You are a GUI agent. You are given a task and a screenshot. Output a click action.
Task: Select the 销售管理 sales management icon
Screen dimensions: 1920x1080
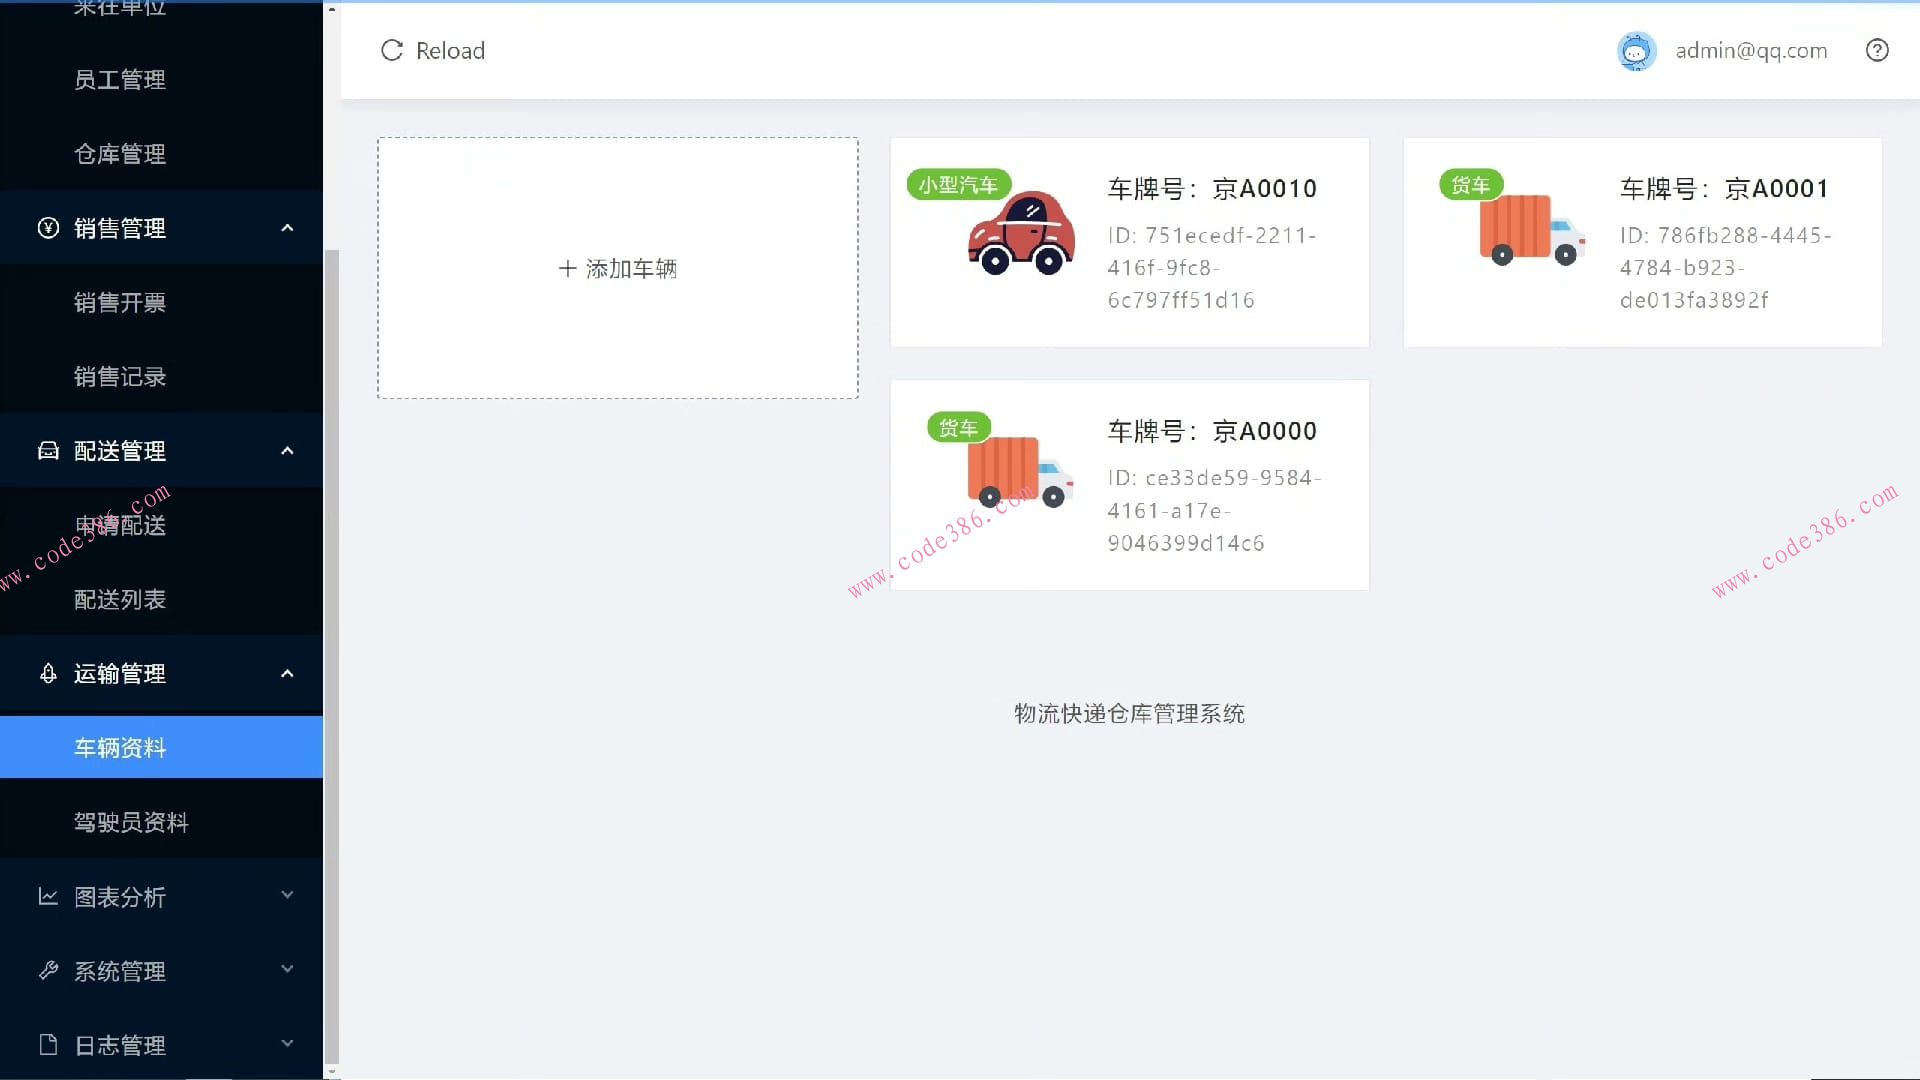(x=47, y=227)
